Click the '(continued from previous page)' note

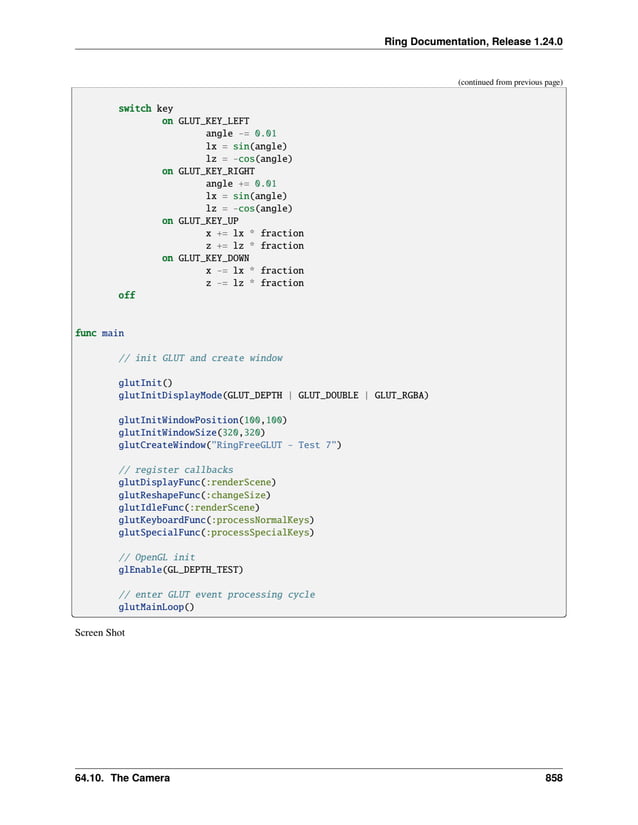[x=510, y=82]
